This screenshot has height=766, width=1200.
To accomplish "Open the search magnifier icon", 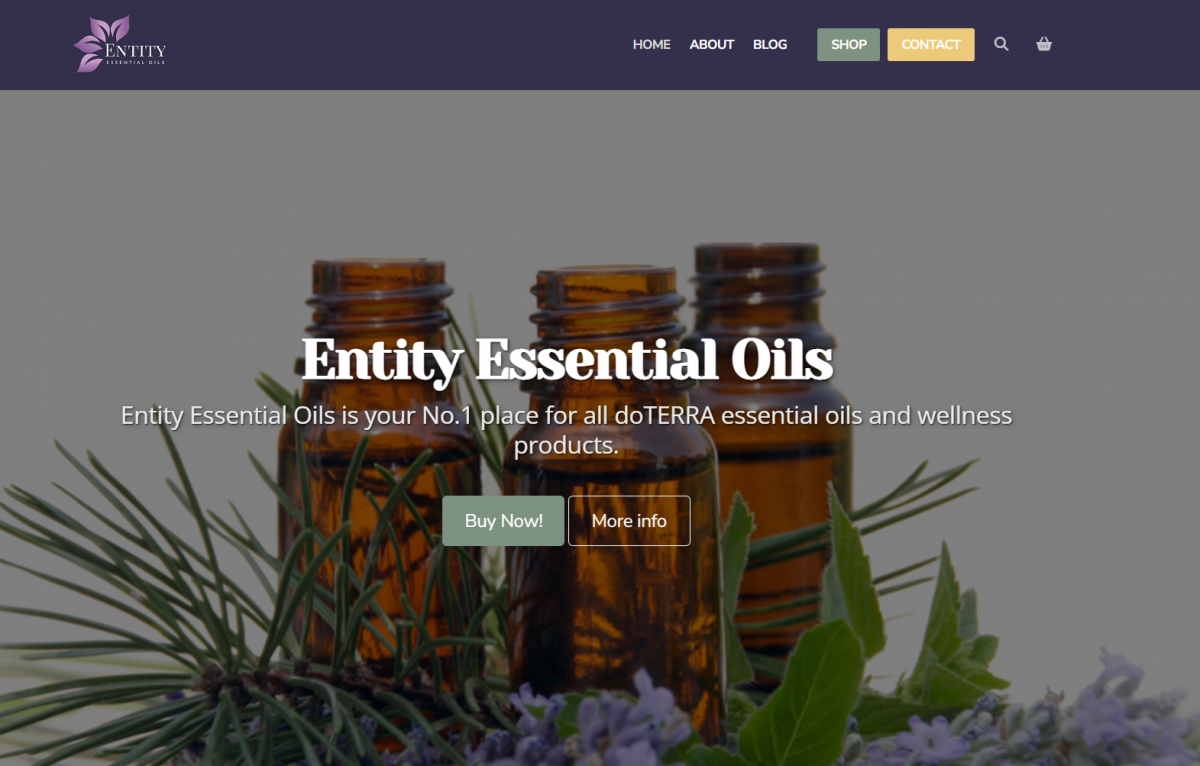I will (1001, 44).
